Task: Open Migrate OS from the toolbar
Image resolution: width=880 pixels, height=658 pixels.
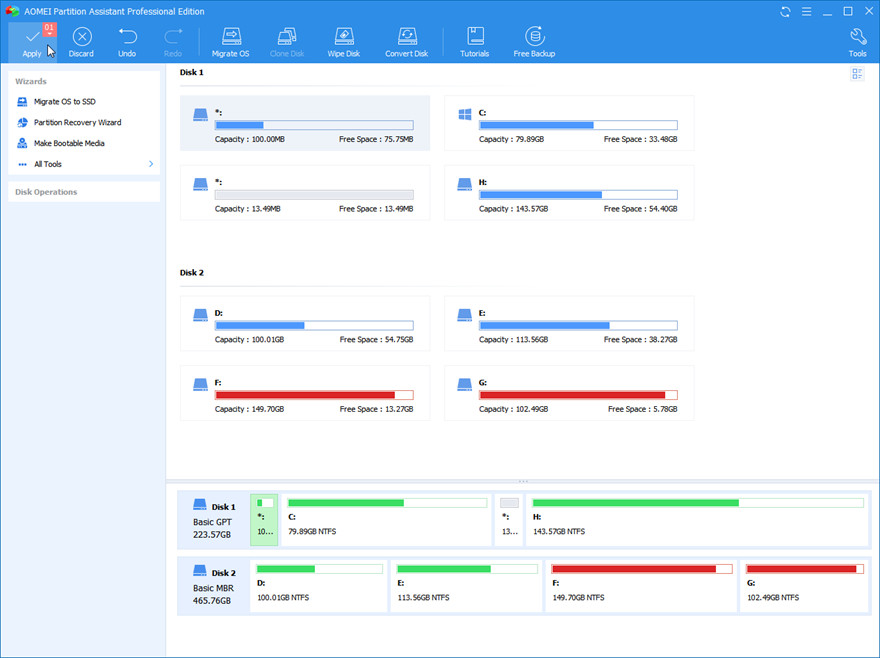Action: 231,43
